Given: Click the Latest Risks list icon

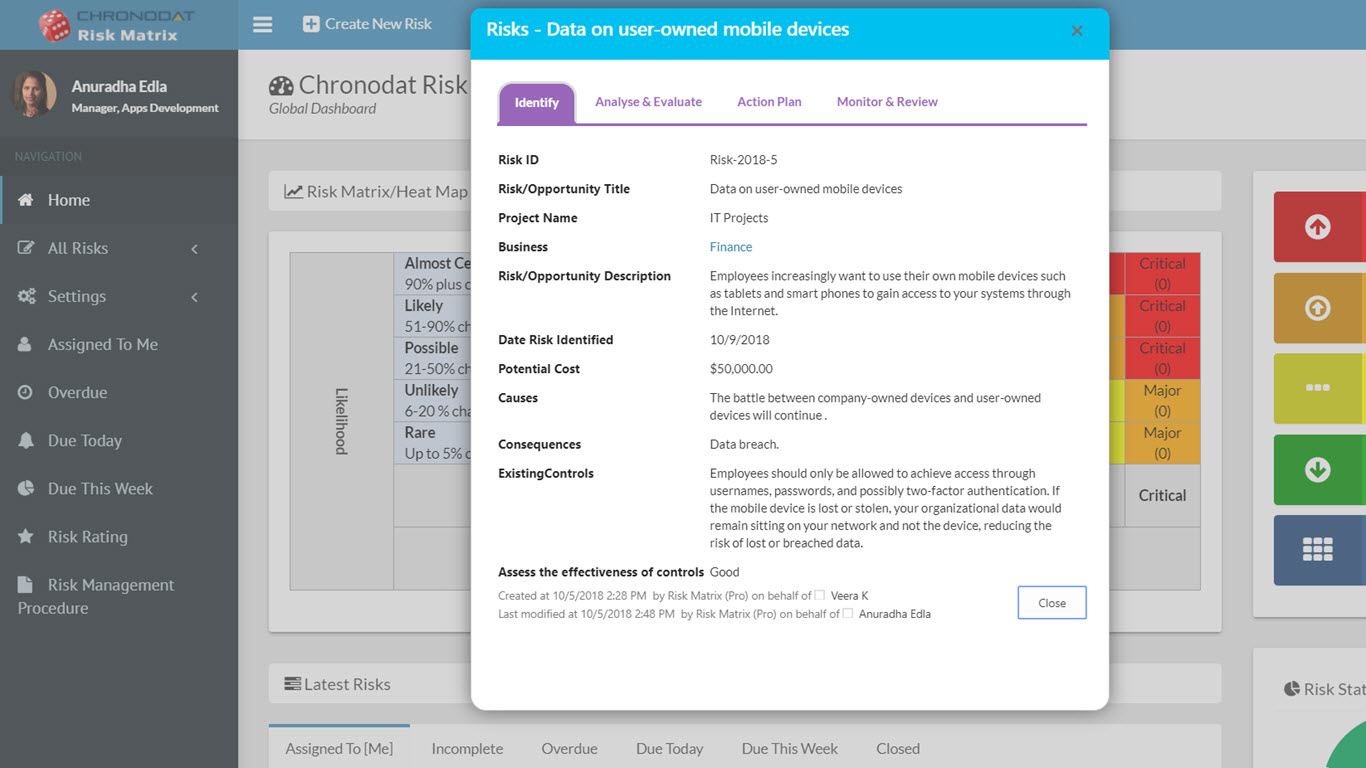Looking at the screenshot, I should click(292, 684).
